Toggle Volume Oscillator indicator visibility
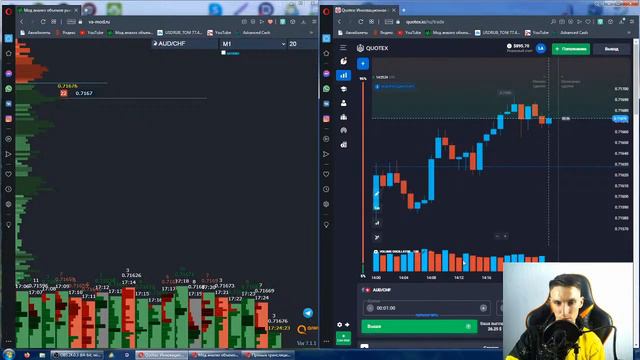640x360 pixels. [376, 251]
